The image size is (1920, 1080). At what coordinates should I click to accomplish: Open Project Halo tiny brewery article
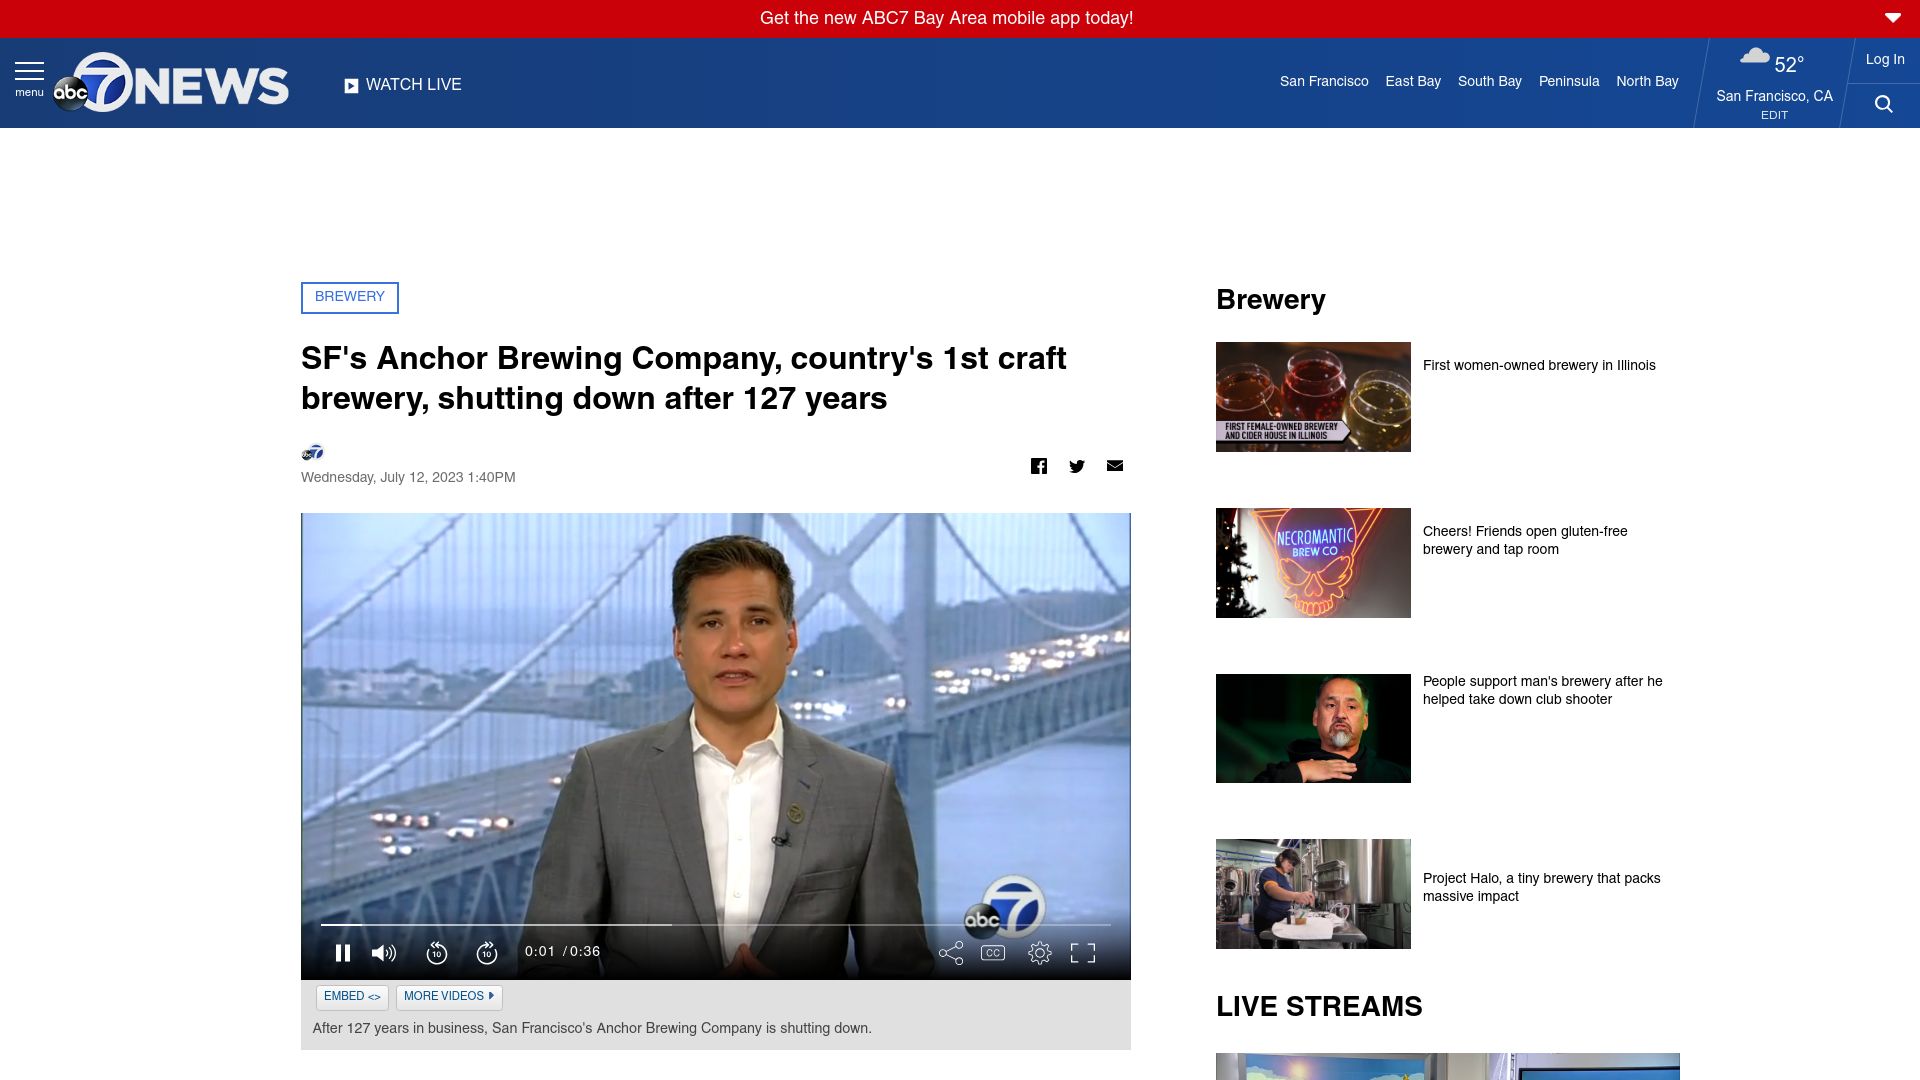point(1541,888)
